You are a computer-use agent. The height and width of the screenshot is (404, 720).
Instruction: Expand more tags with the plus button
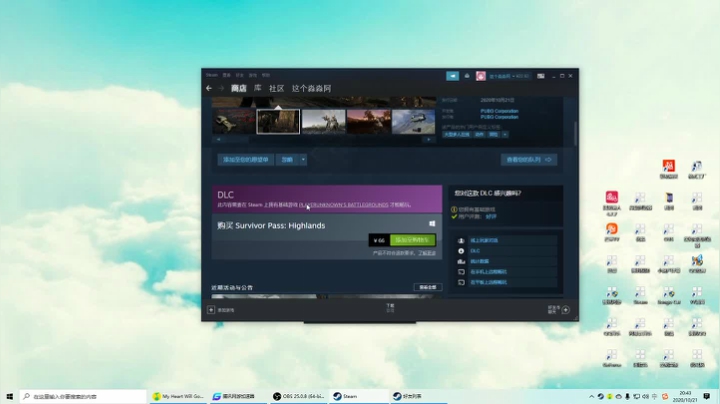[x=505, y=135]
